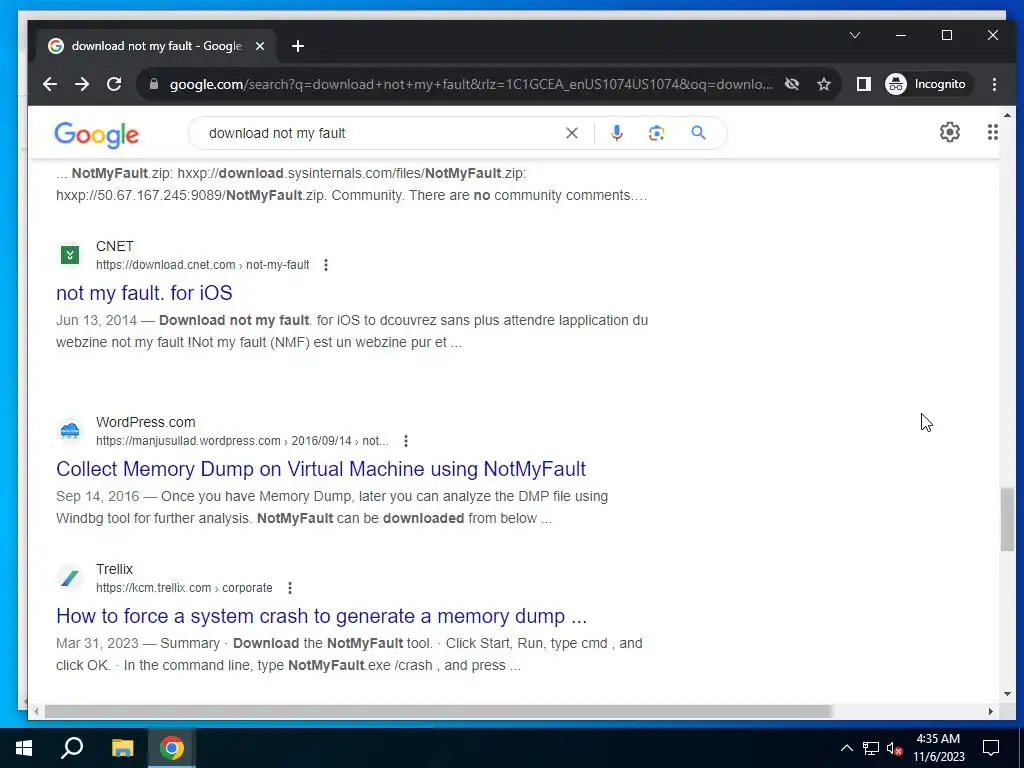Open the Google apps grid
The width and height of the screenshot is (1024, 768).
point(992,133)
